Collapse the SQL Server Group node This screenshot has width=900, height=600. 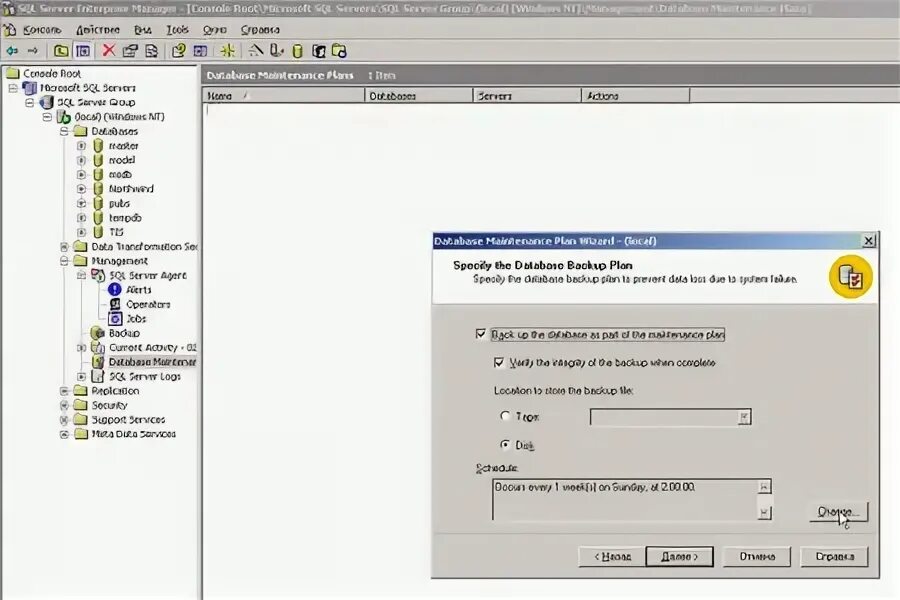coord(30,102)
